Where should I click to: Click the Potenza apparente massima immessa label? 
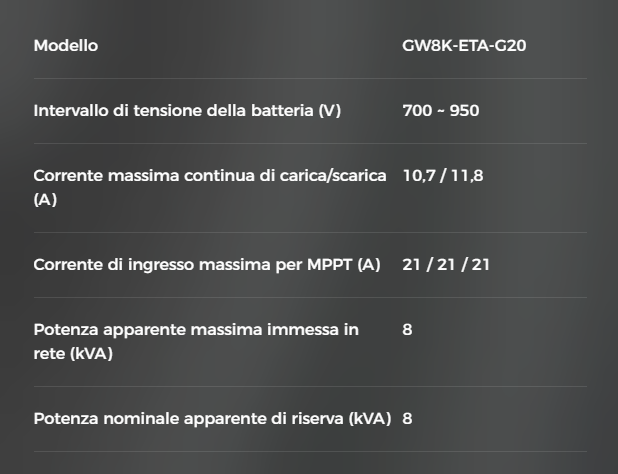coord(196,329)
